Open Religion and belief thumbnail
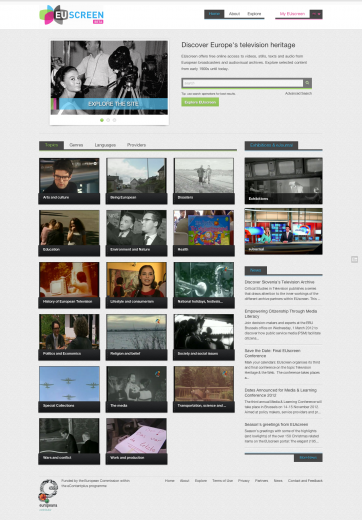The image size is (362, 520). click(x=136, y=337)
